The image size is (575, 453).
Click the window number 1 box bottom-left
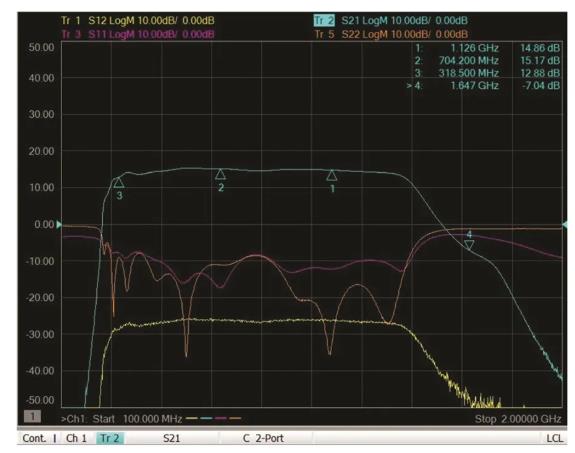(32, 416)
